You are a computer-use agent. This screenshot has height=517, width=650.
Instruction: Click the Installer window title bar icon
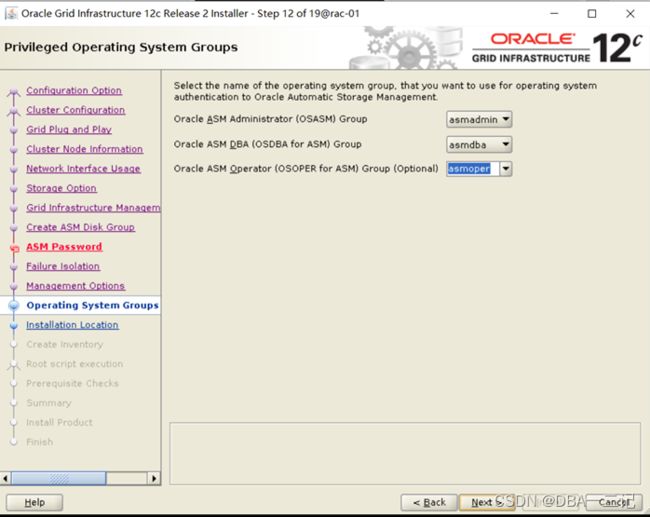pos(11,13)
